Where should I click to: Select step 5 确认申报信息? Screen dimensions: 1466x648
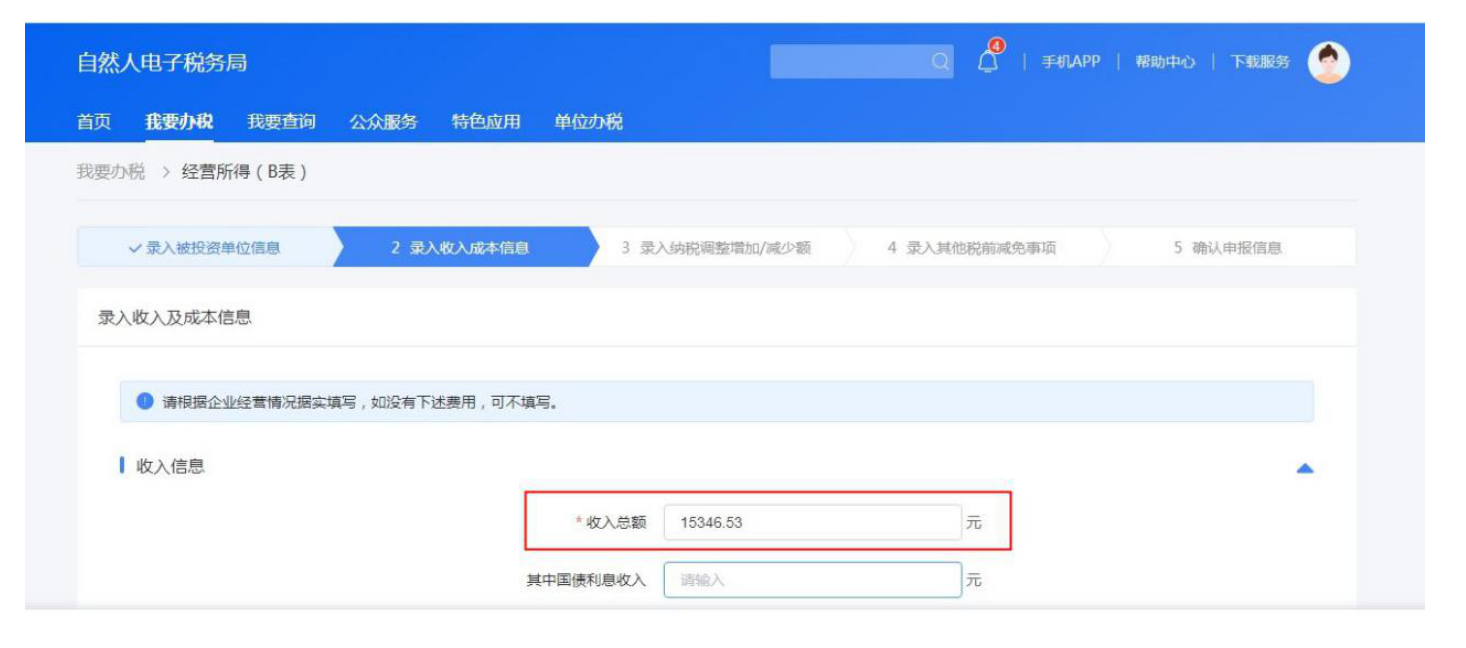tap(1228, 248)
